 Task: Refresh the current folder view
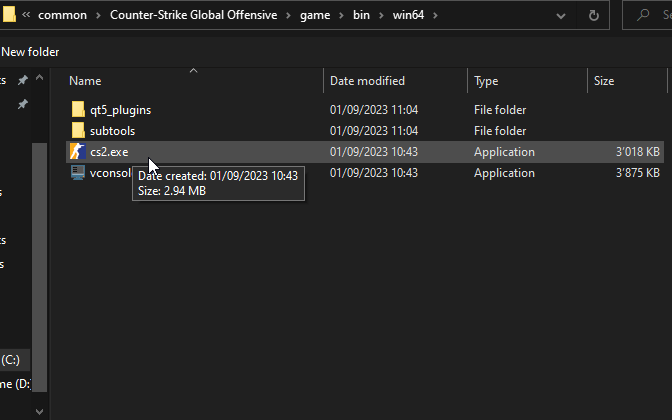click(x=594, y=15)
